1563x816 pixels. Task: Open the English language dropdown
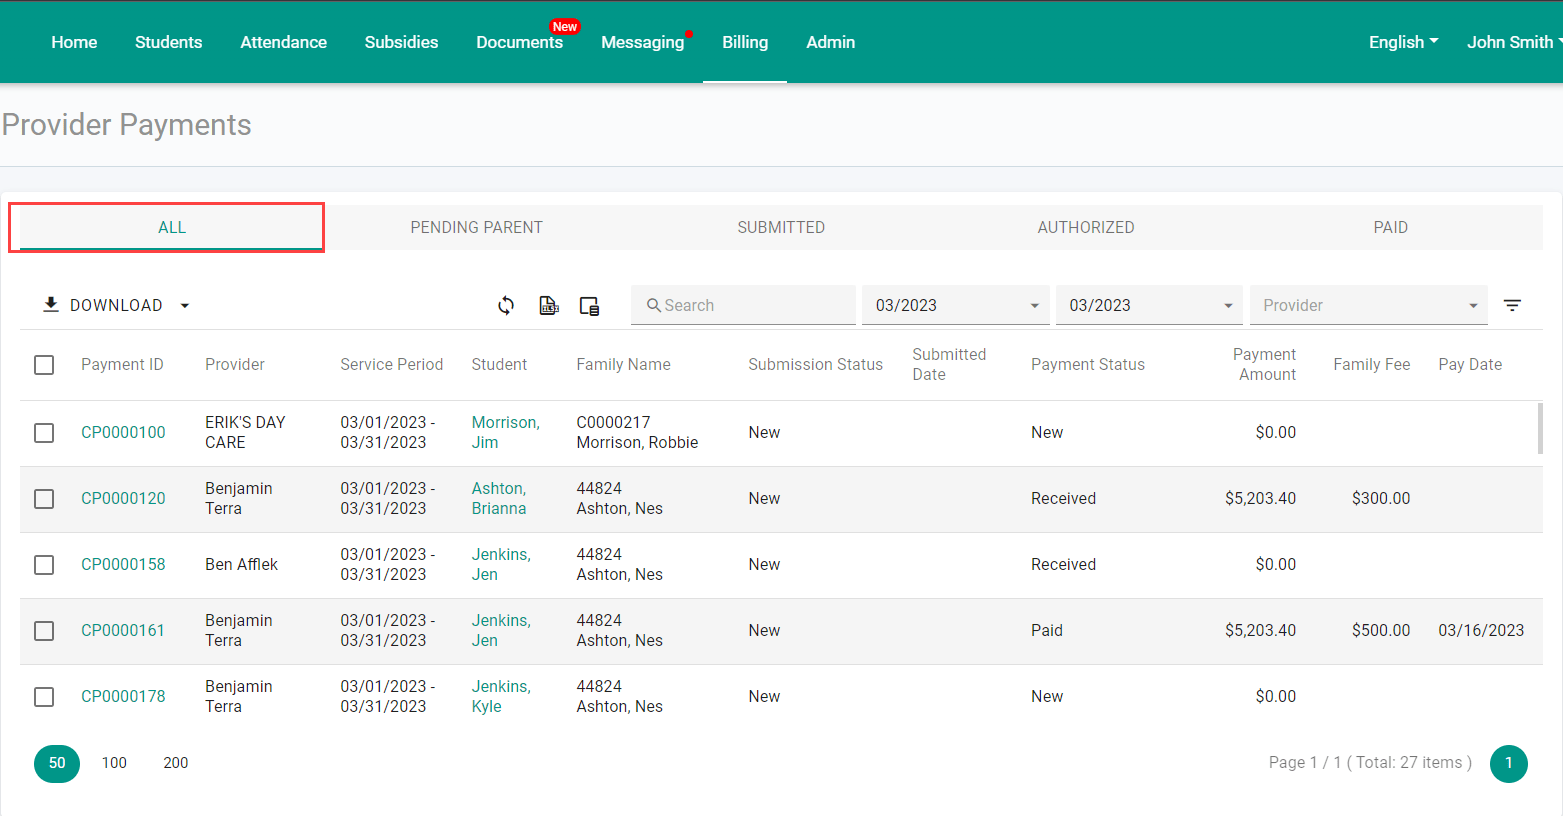click(x=1403, y=42)
